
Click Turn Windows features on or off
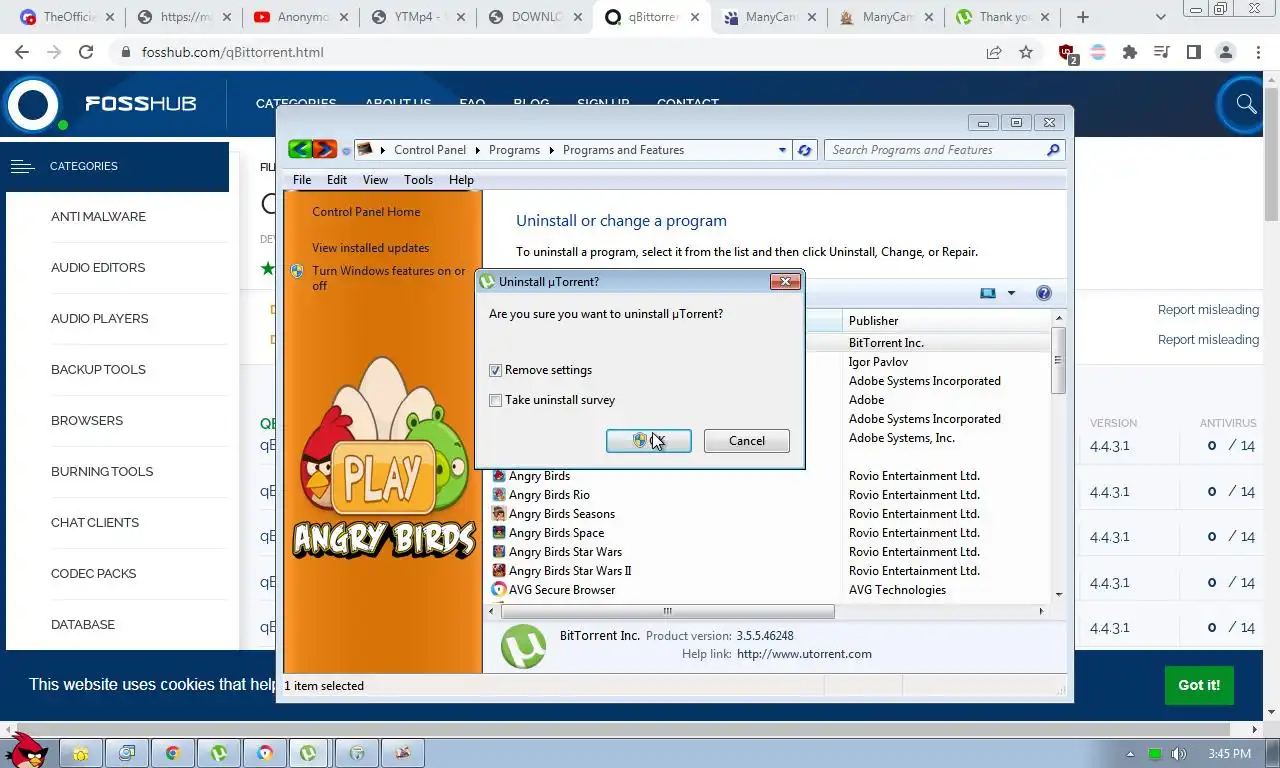(x=388, y=278)
